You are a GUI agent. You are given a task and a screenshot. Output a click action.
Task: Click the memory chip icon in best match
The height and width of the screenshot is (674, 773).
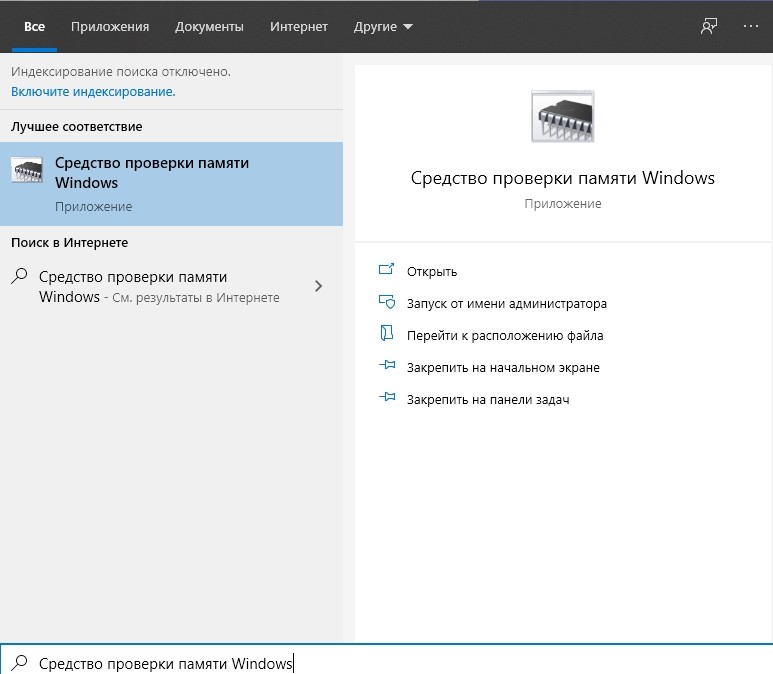pyautogui.click(x=27, y=170)
